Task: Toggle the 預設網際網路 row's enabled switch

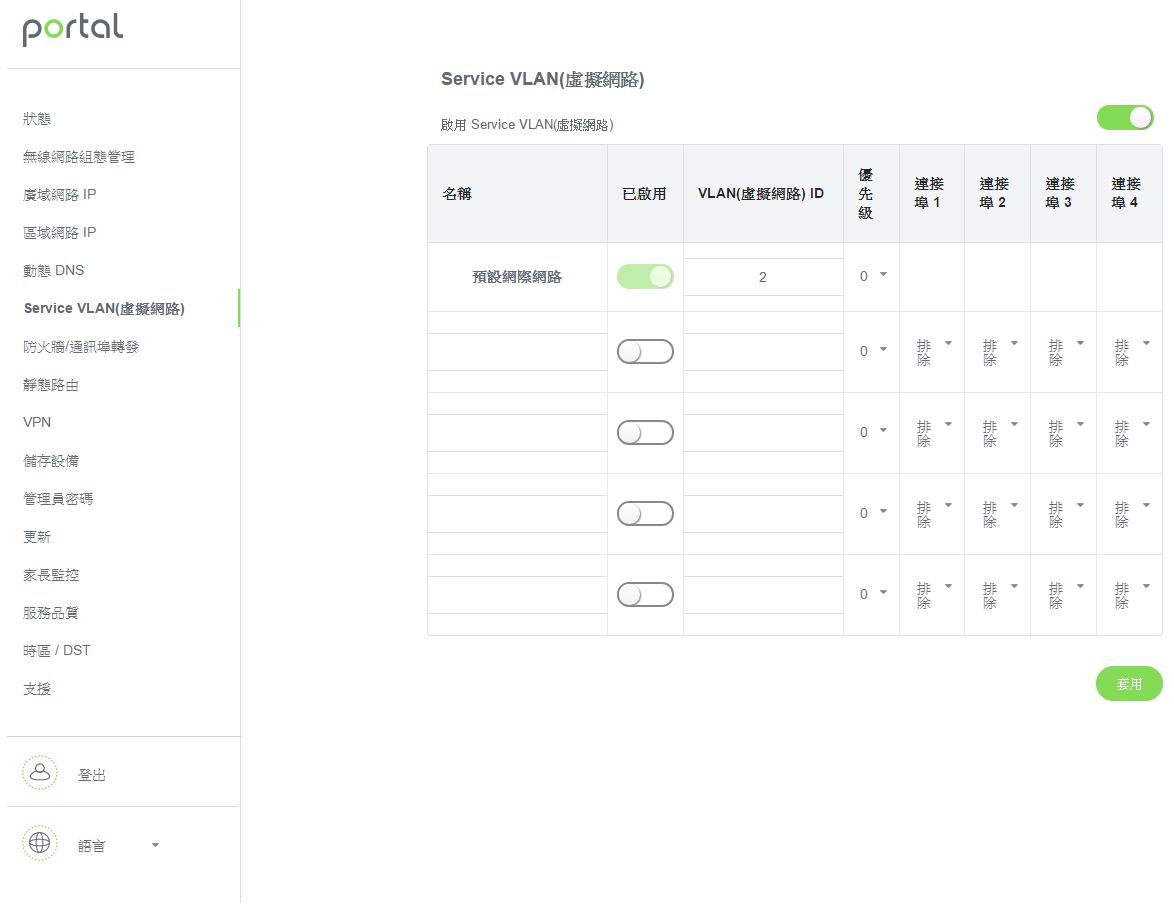Action: pos(645,277)
